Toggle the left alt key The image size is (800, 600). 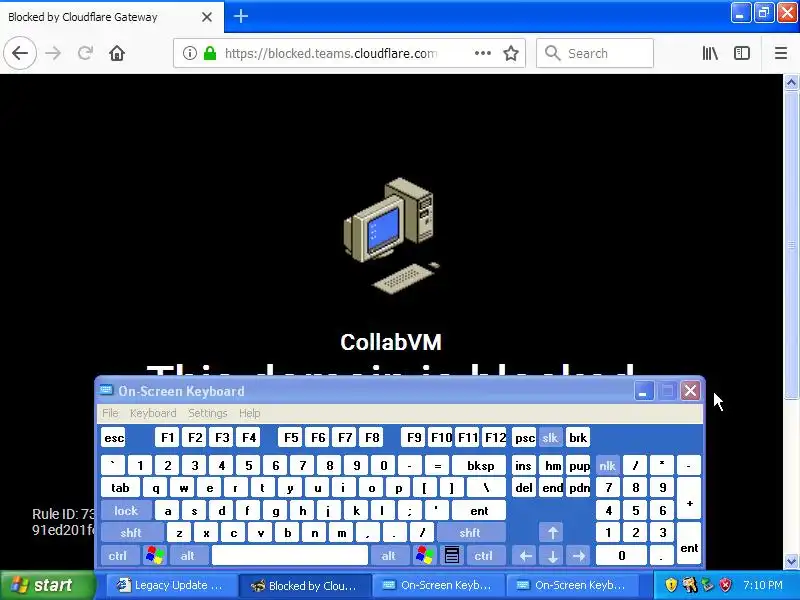tap(188, 556)
